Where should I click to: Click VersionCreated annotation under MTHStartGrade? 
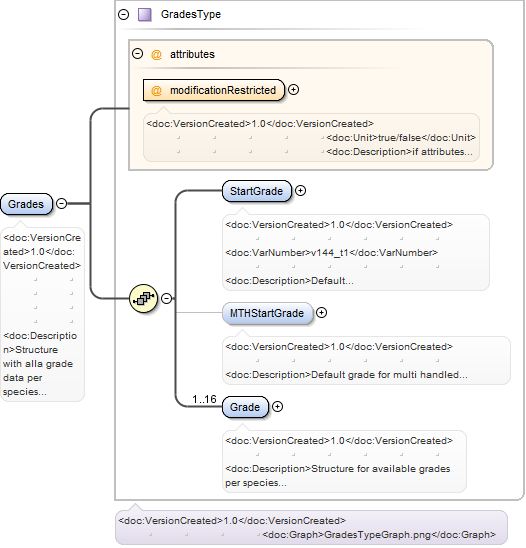[339, 347]
